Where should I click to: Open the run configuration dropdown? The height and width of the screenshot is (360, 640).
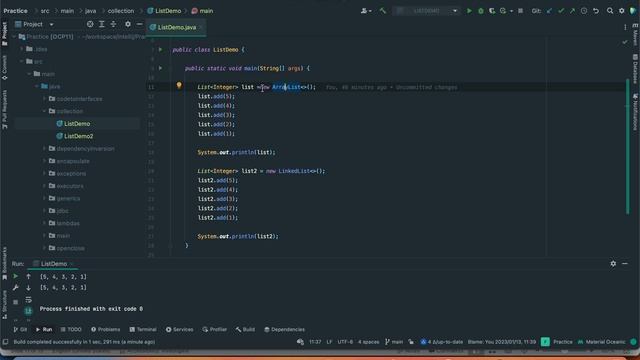pos(426,11)
